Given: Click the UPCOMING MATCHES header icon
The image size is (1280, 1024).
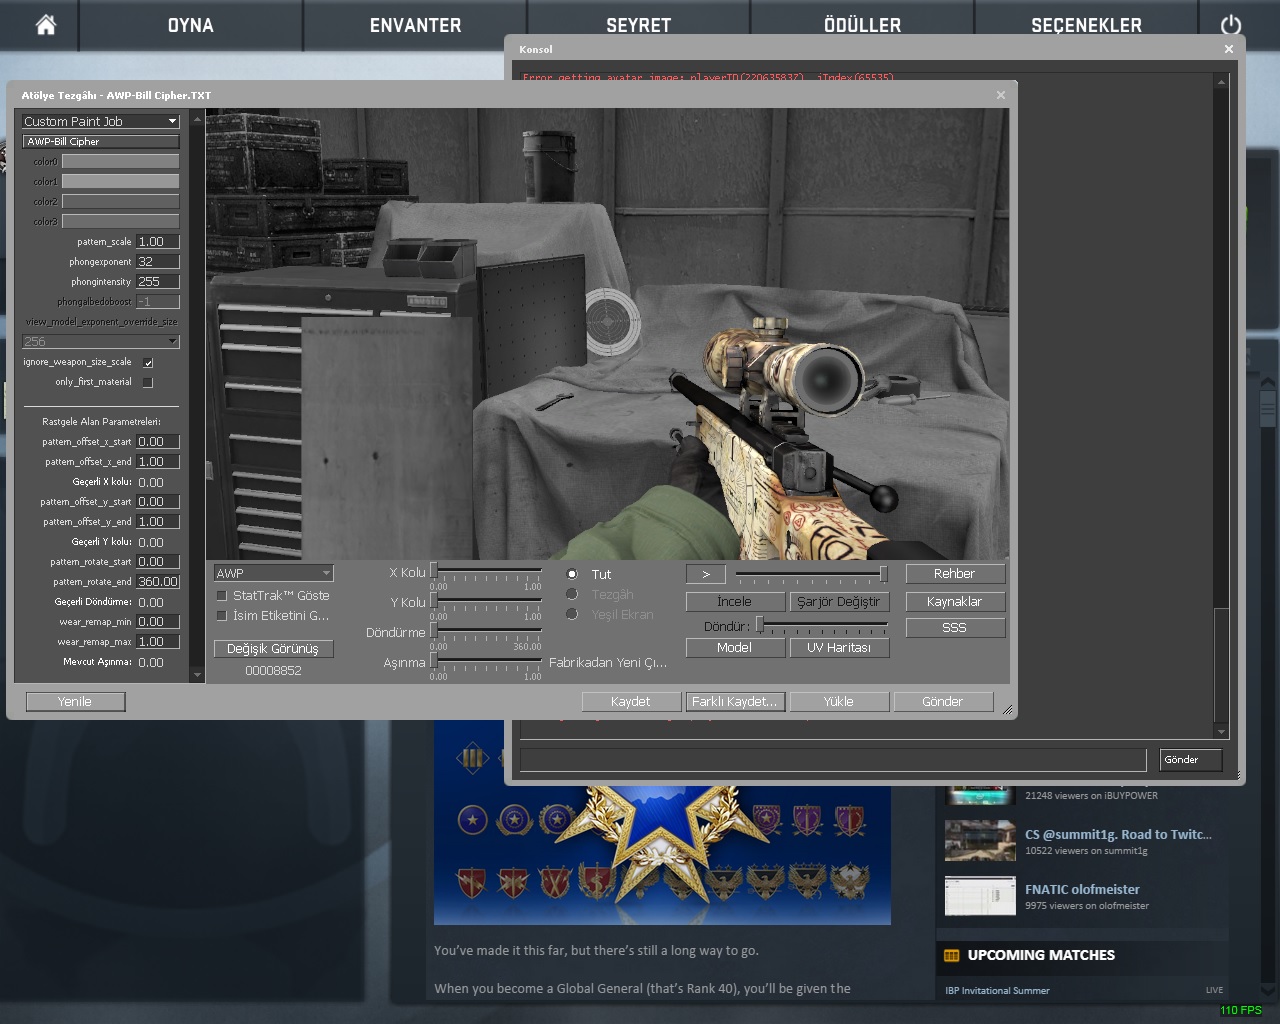Looking at the screenshot, I should click(x=952, y=955).
